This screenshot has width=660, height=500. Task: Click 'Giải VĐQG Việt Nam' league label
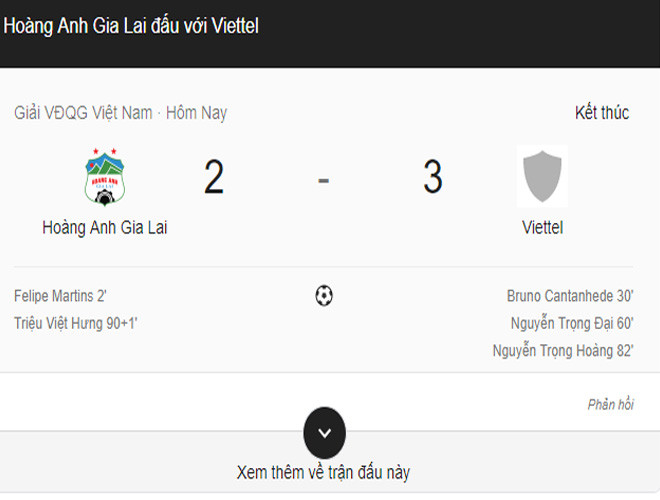(x=83, y=113)
